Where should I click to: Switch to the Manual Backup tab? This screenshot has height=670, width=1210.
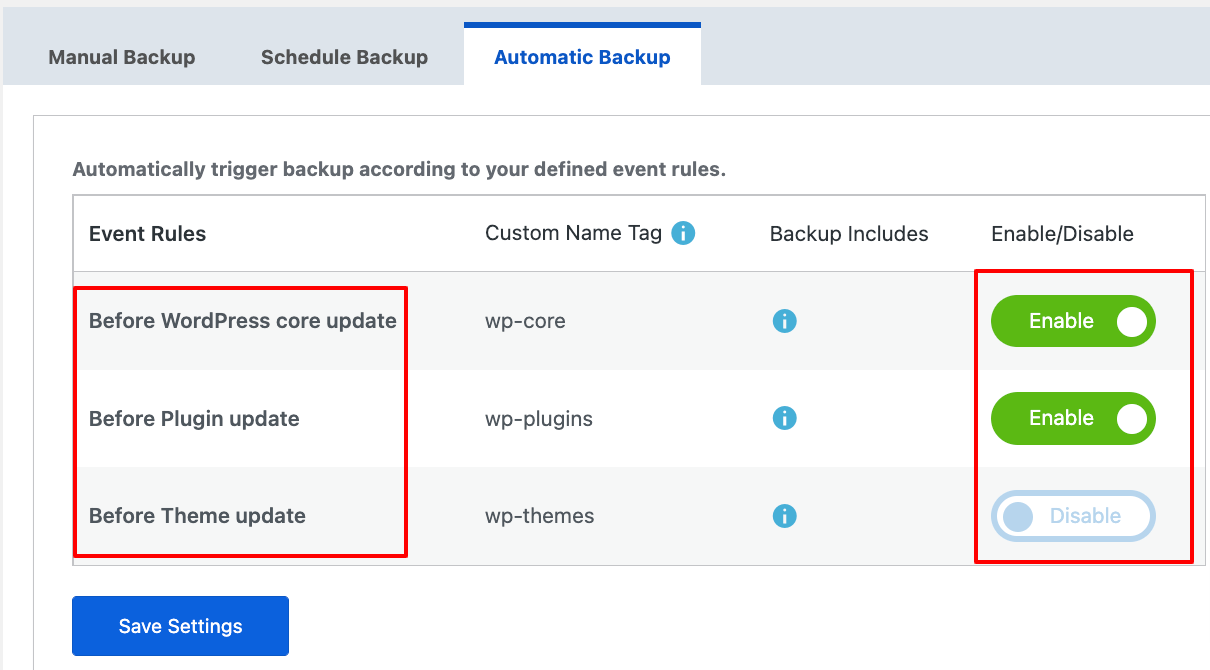[122, 57]
